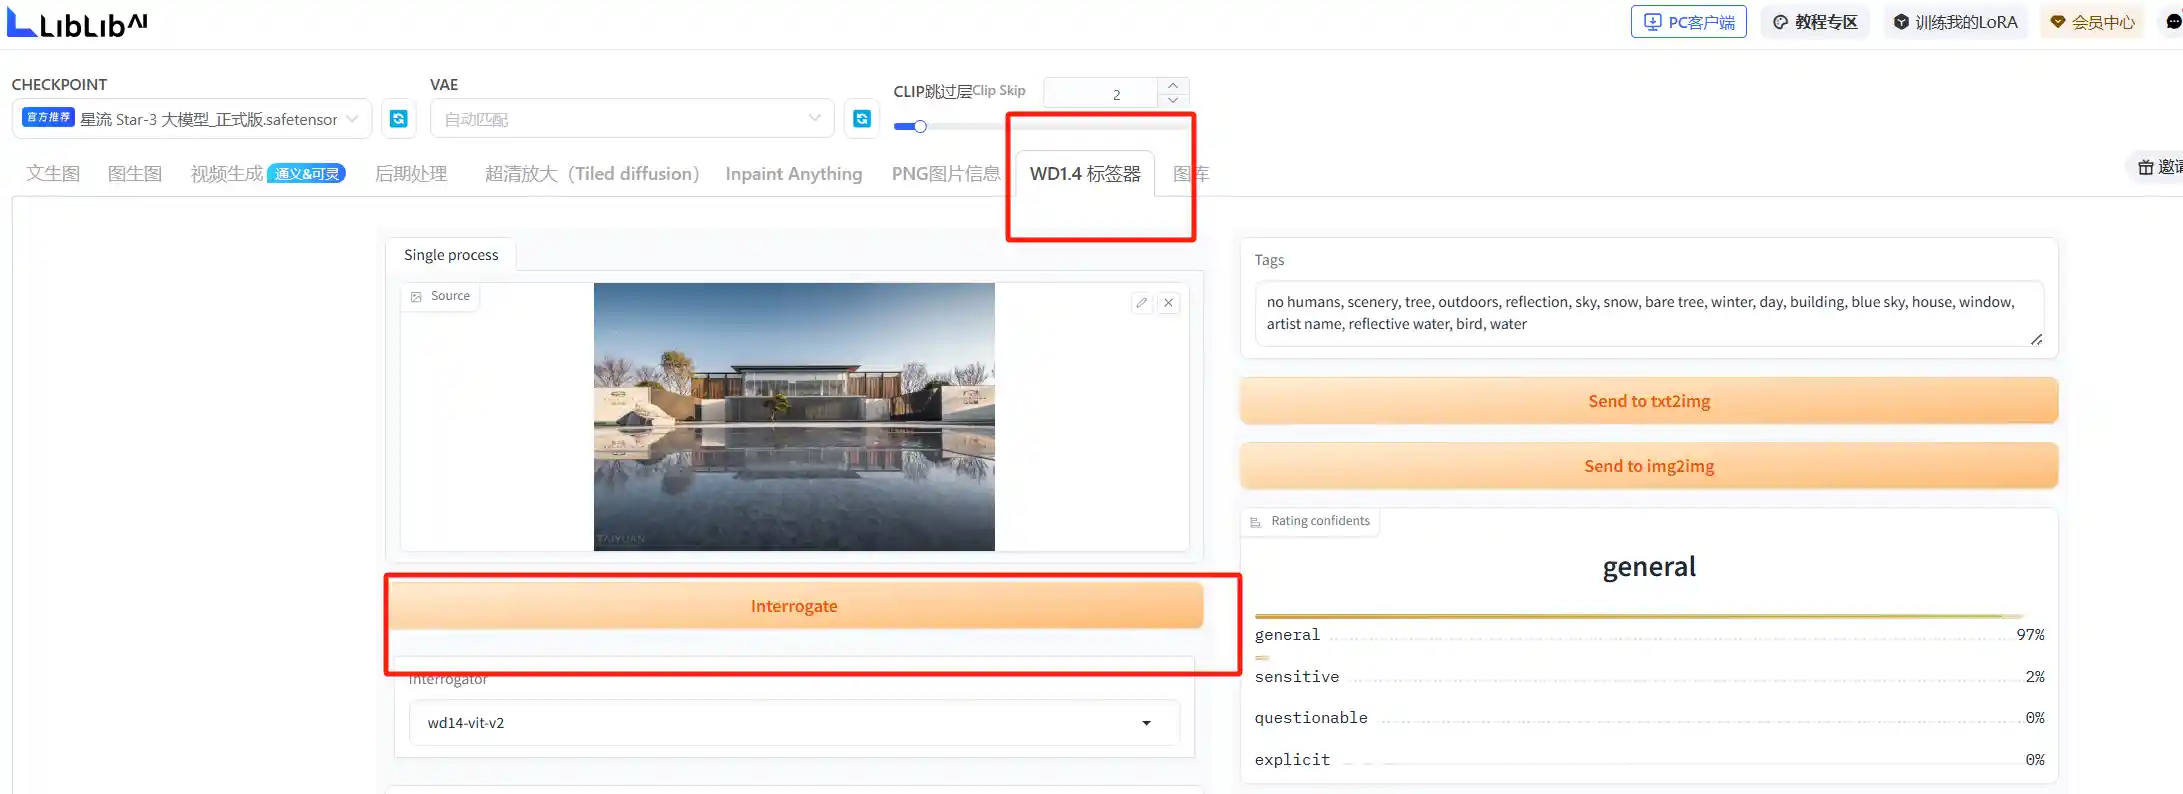The image size is (2183, 794).
Task: Select the WD1.4 标签器 tab
Action: point(1085,174)
